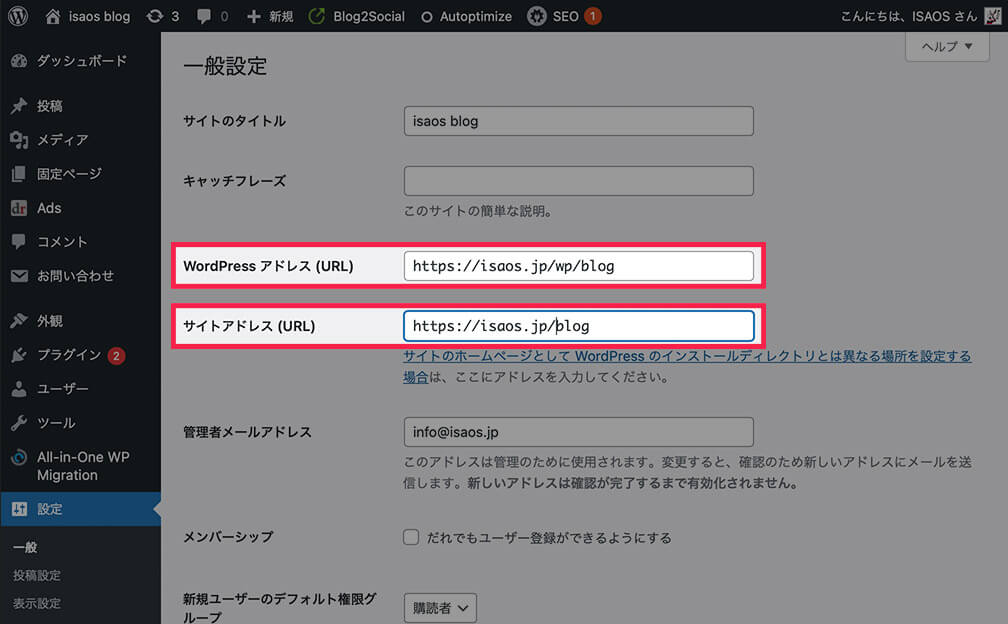Click the サイトのタイトル input field

579,121
